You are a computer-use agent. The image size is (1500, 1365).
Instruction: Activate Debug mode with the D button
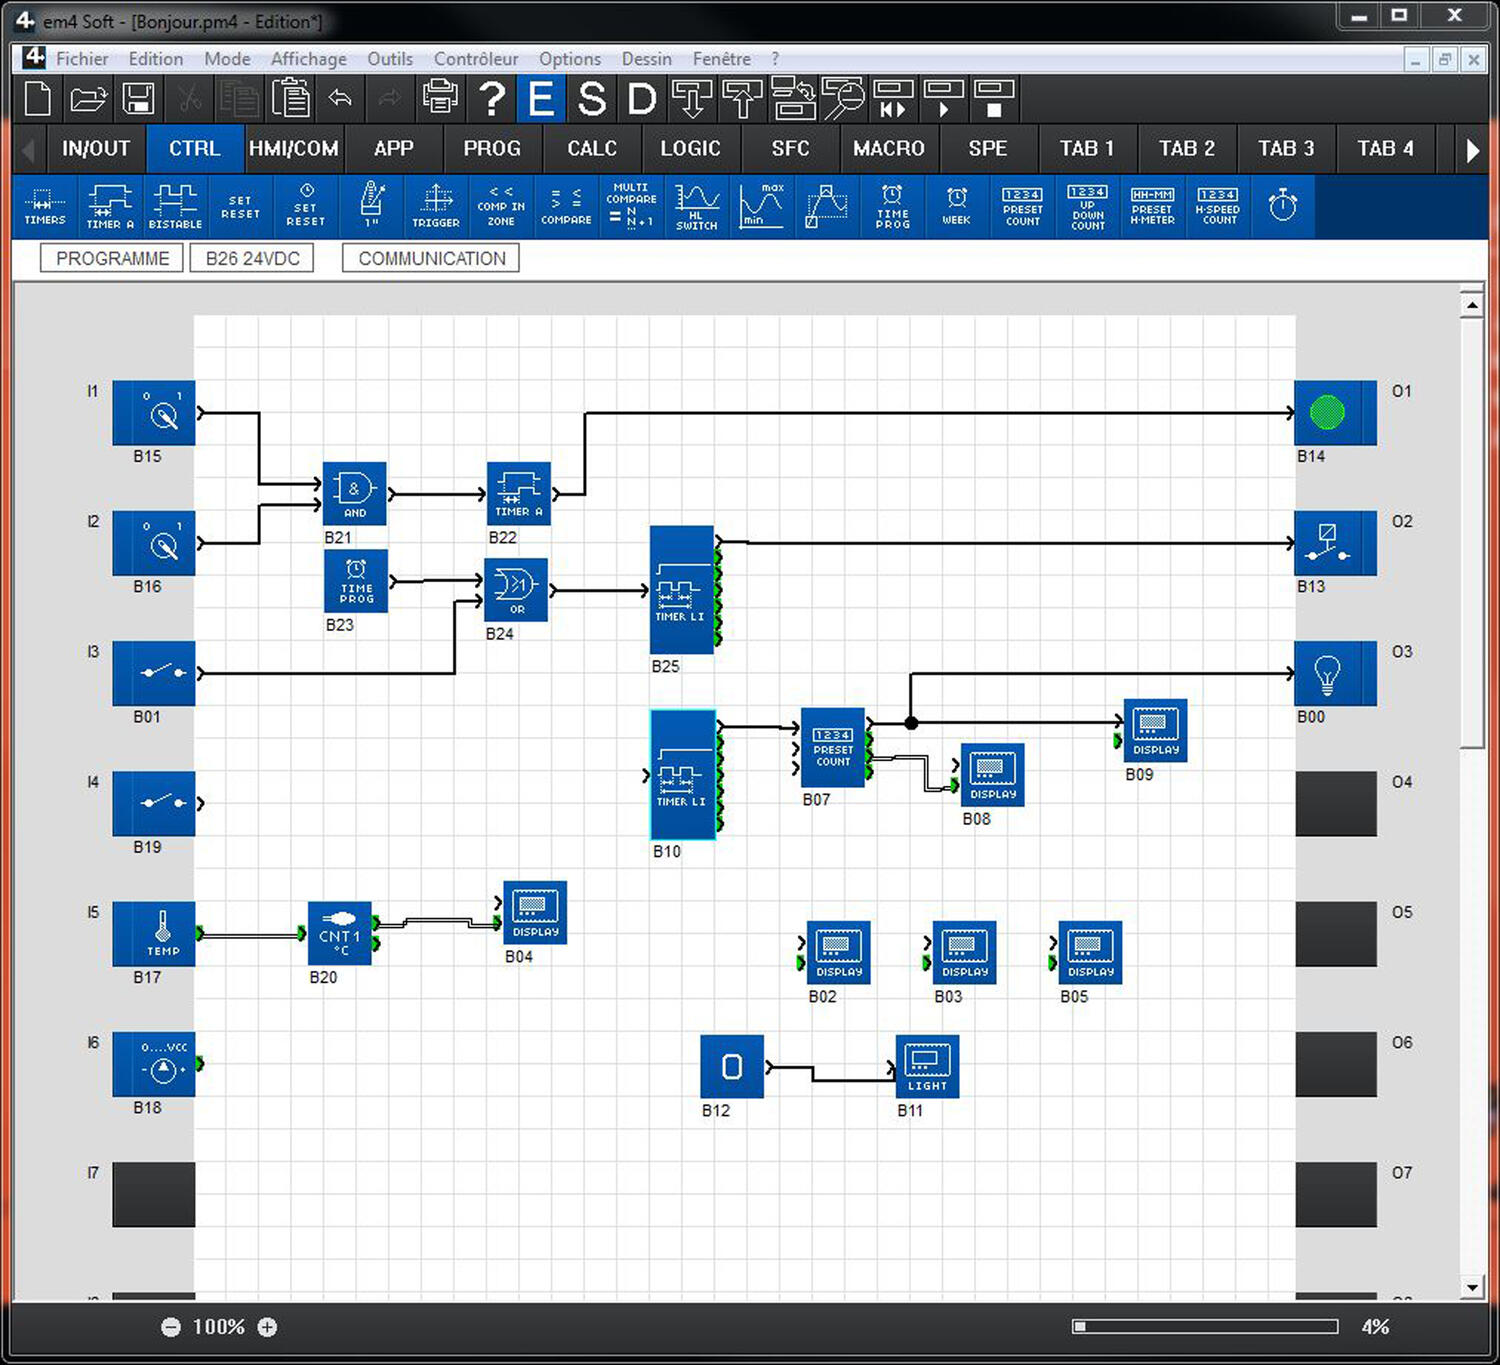[641, 99]
